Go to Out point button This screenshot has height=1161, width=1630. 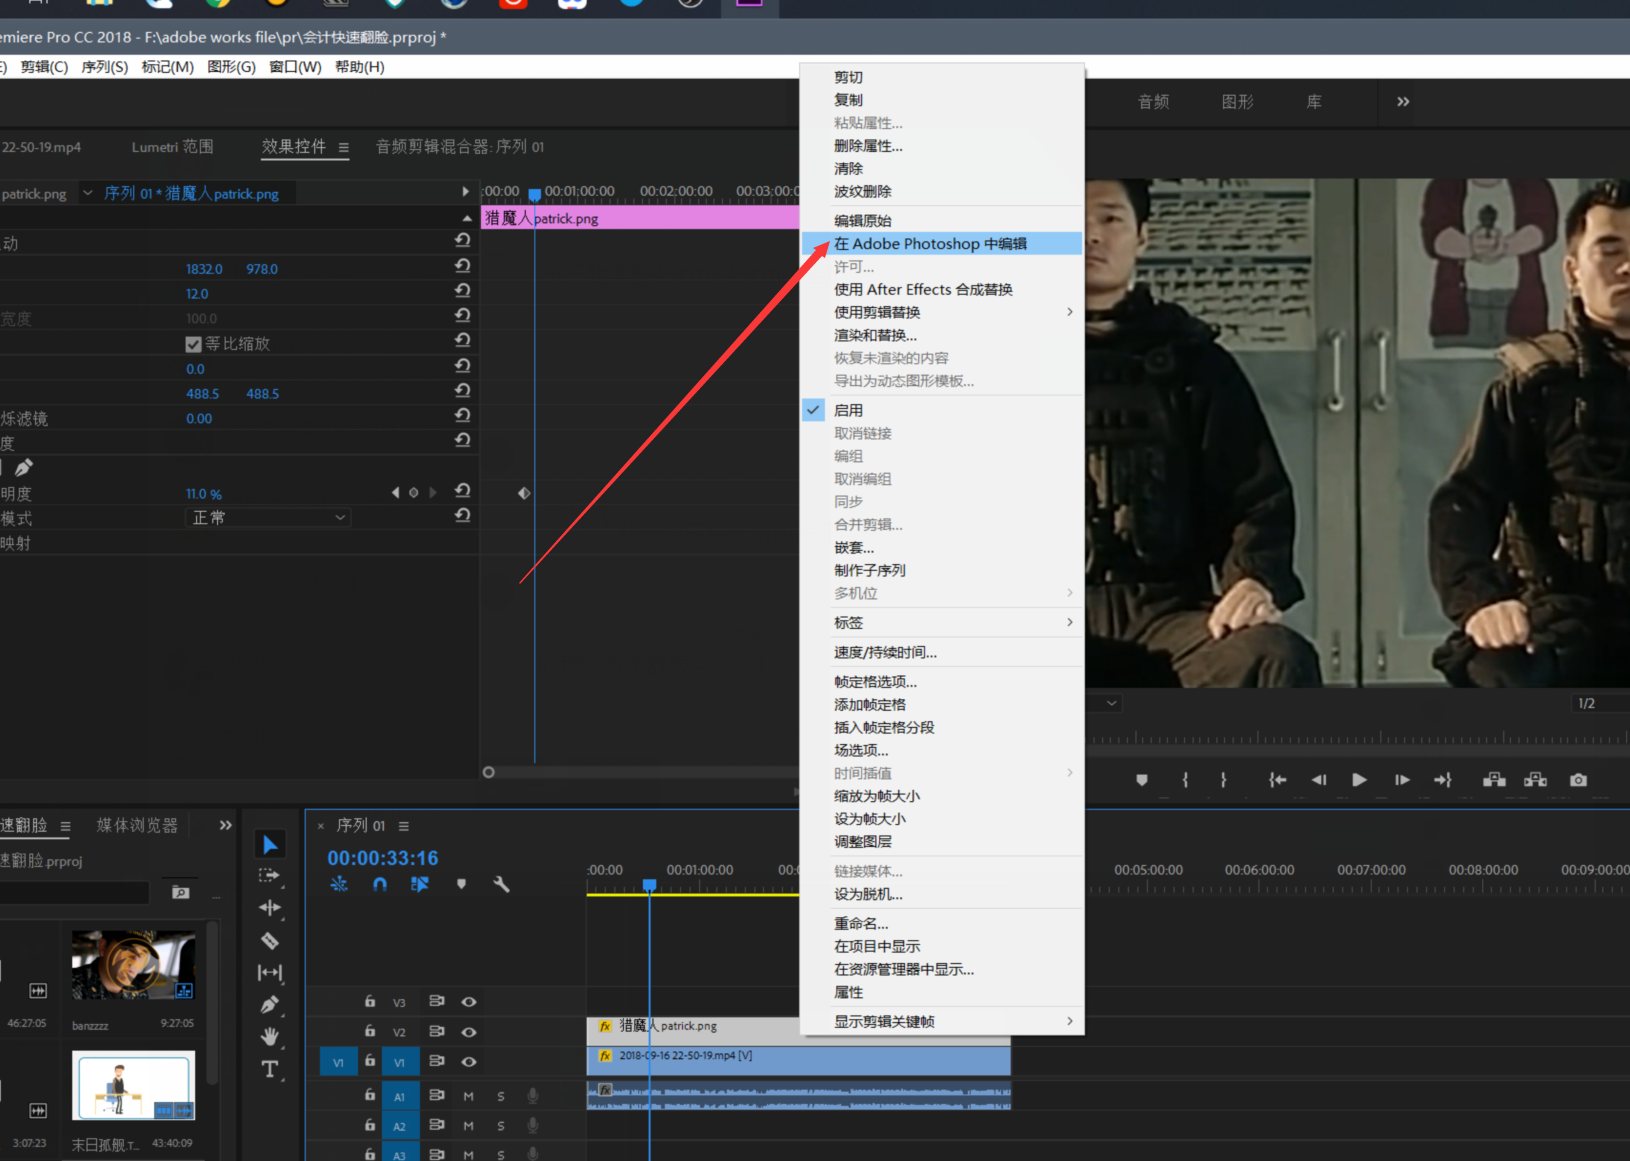point(1442,780)
